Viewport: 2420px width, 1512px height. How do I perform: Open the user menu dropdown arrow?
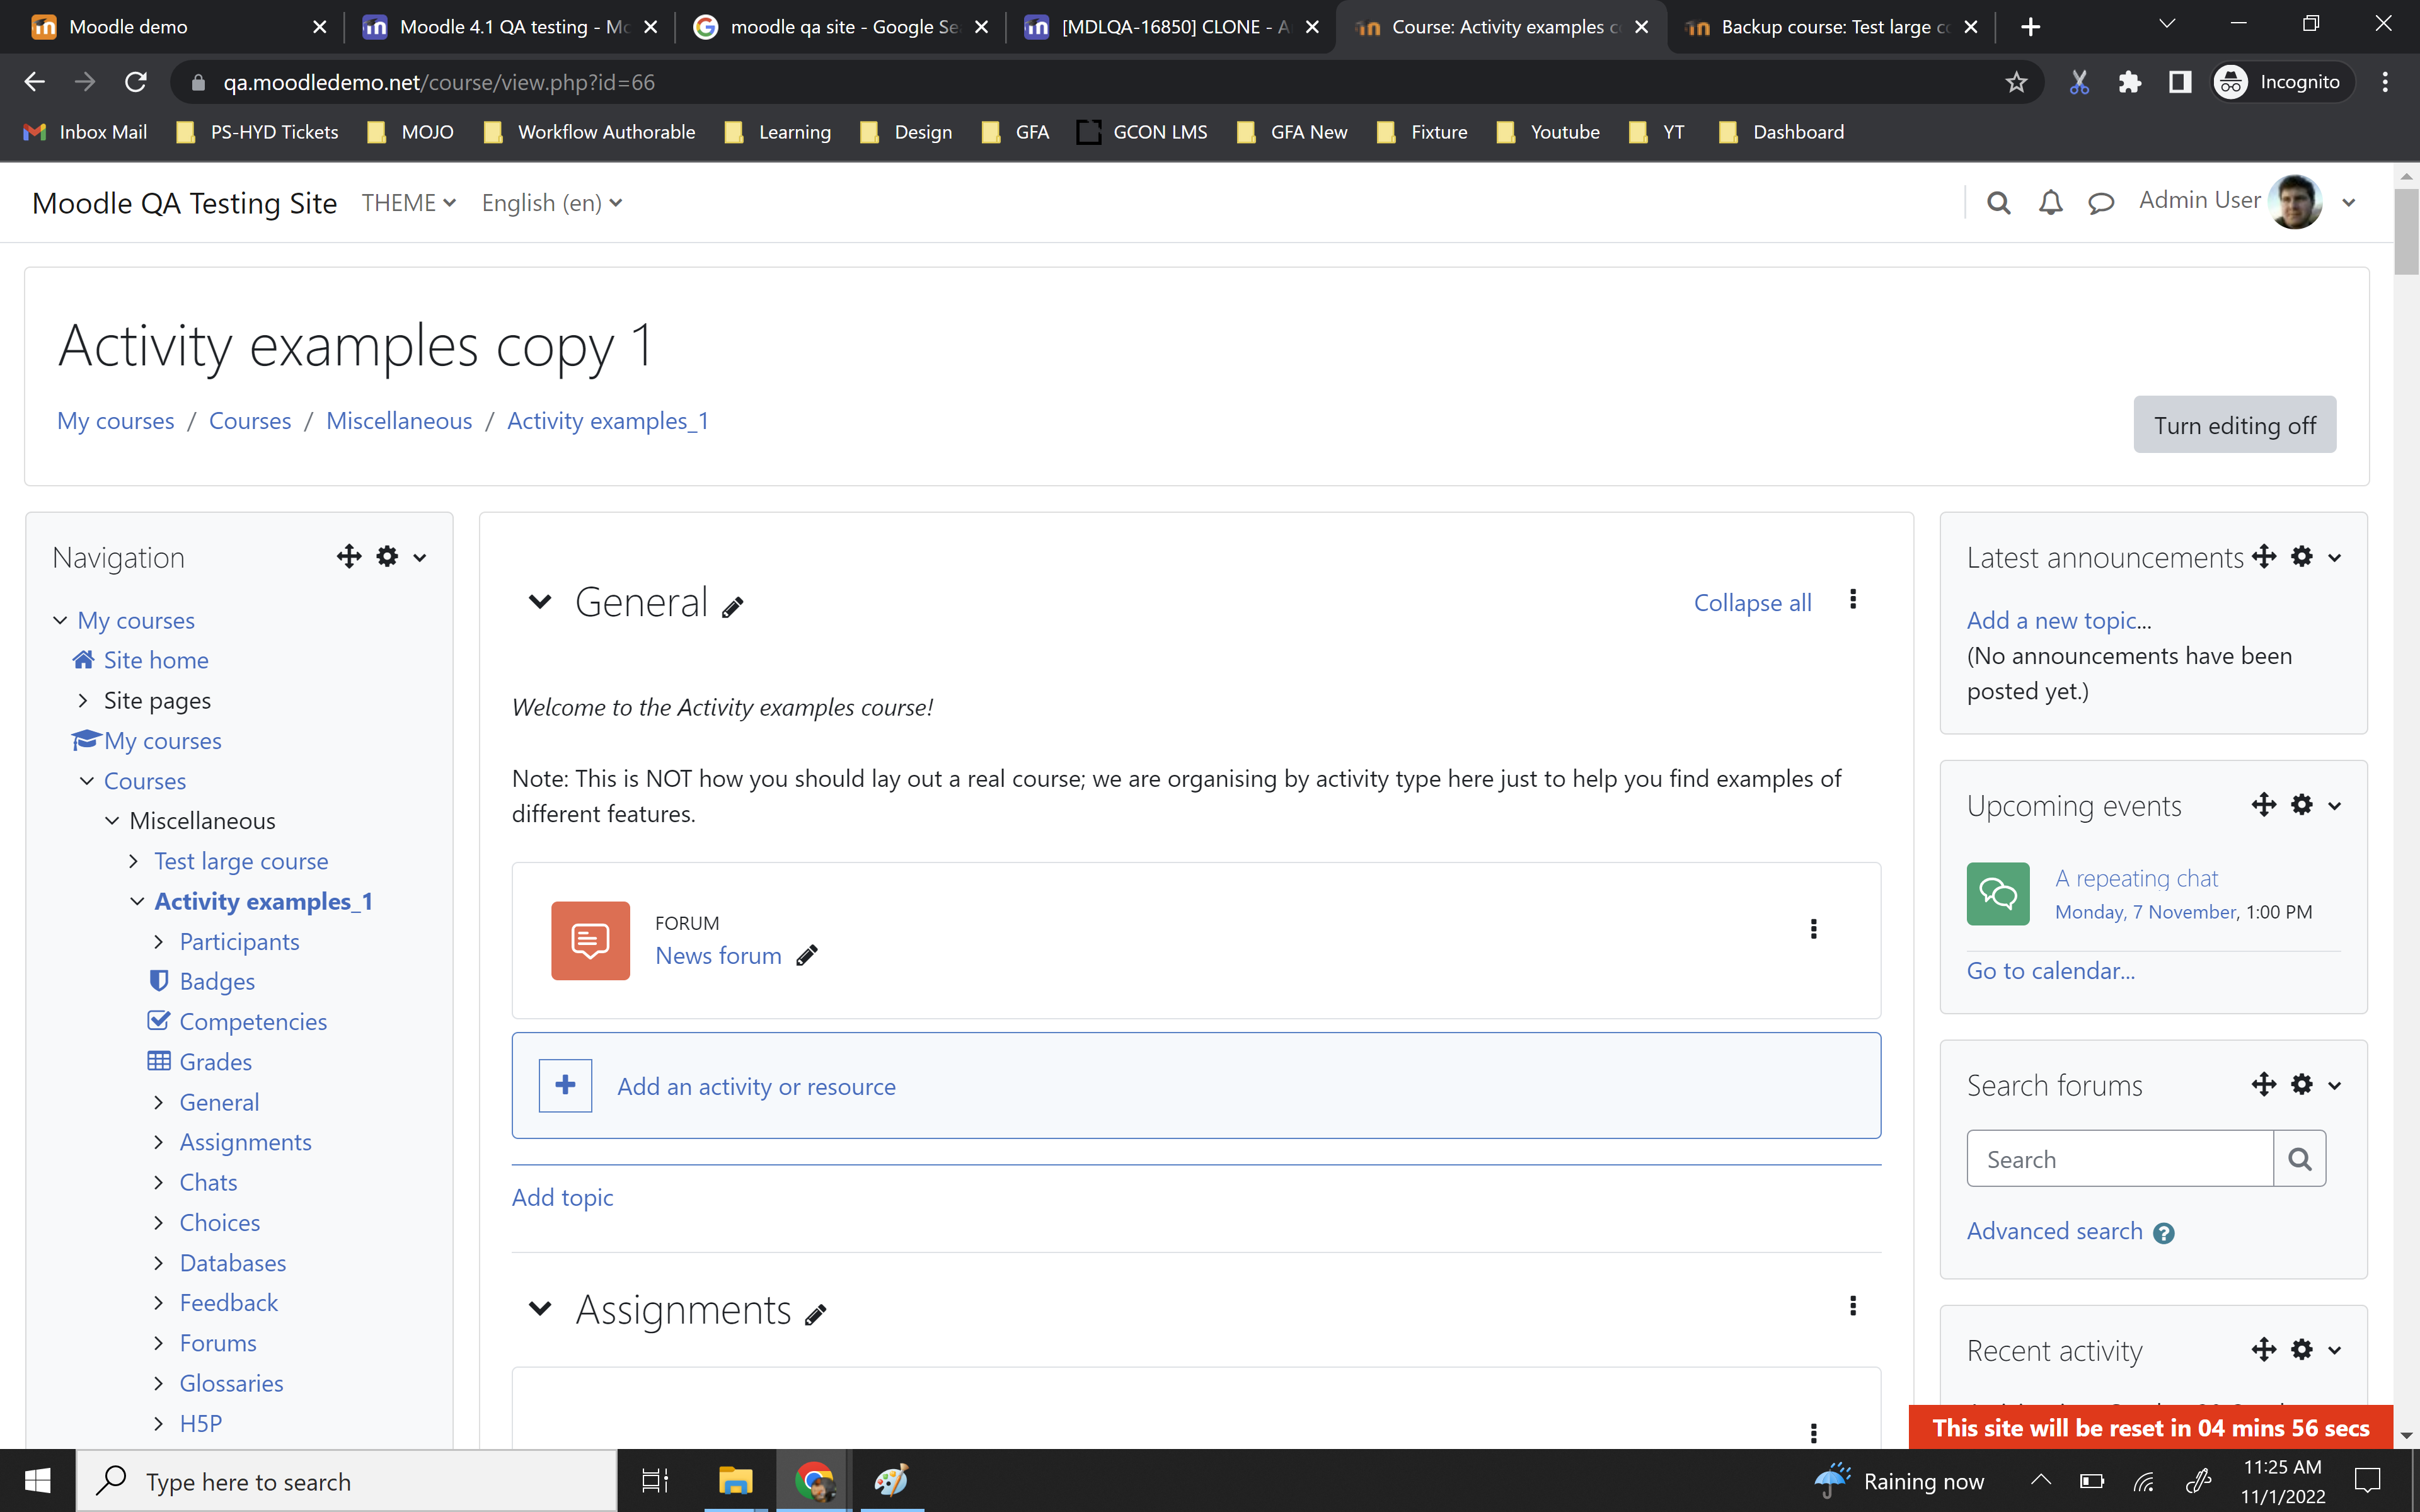pyautogui.click(x=2349, y=203)
